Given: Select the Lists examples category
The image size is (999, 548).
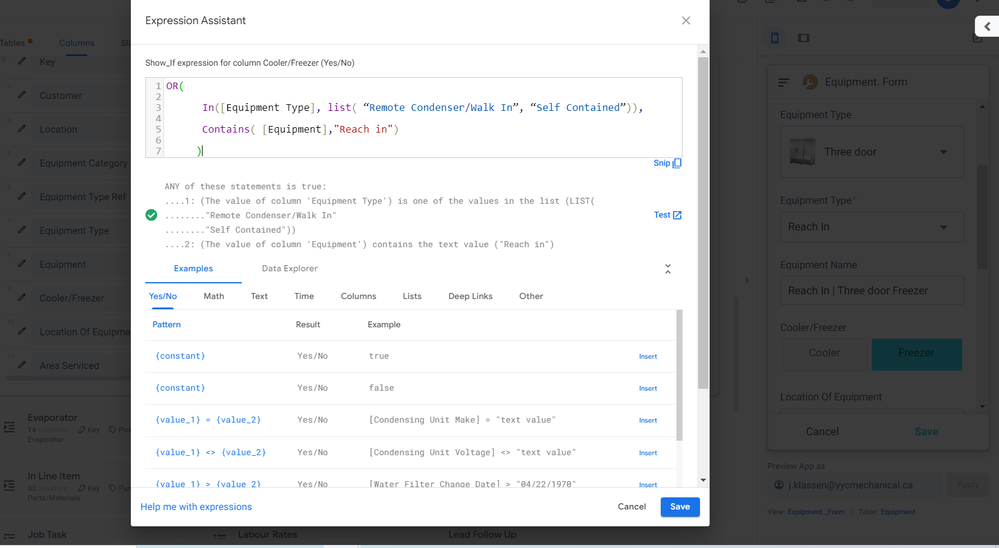Looking at the screenshot, I should pyautogui.click(x=412, y=296).
